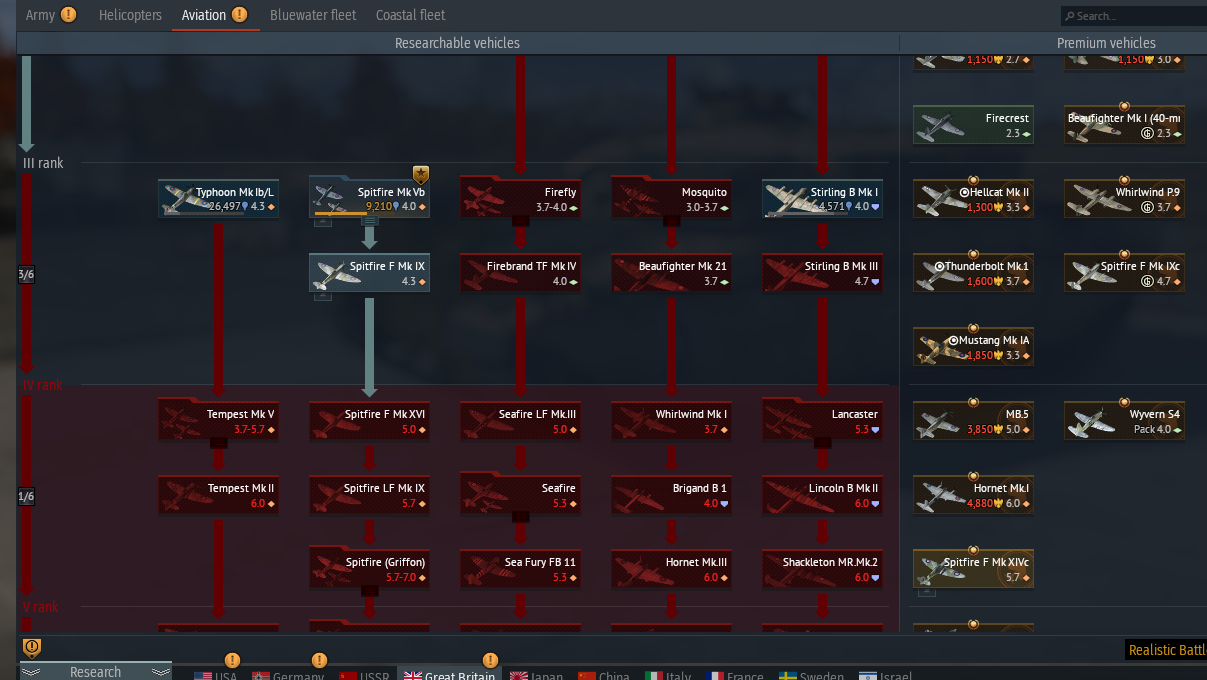Screen dimensions: 1207x680
Task: Expand the Lancaster group folder
Action: [822, 443]
